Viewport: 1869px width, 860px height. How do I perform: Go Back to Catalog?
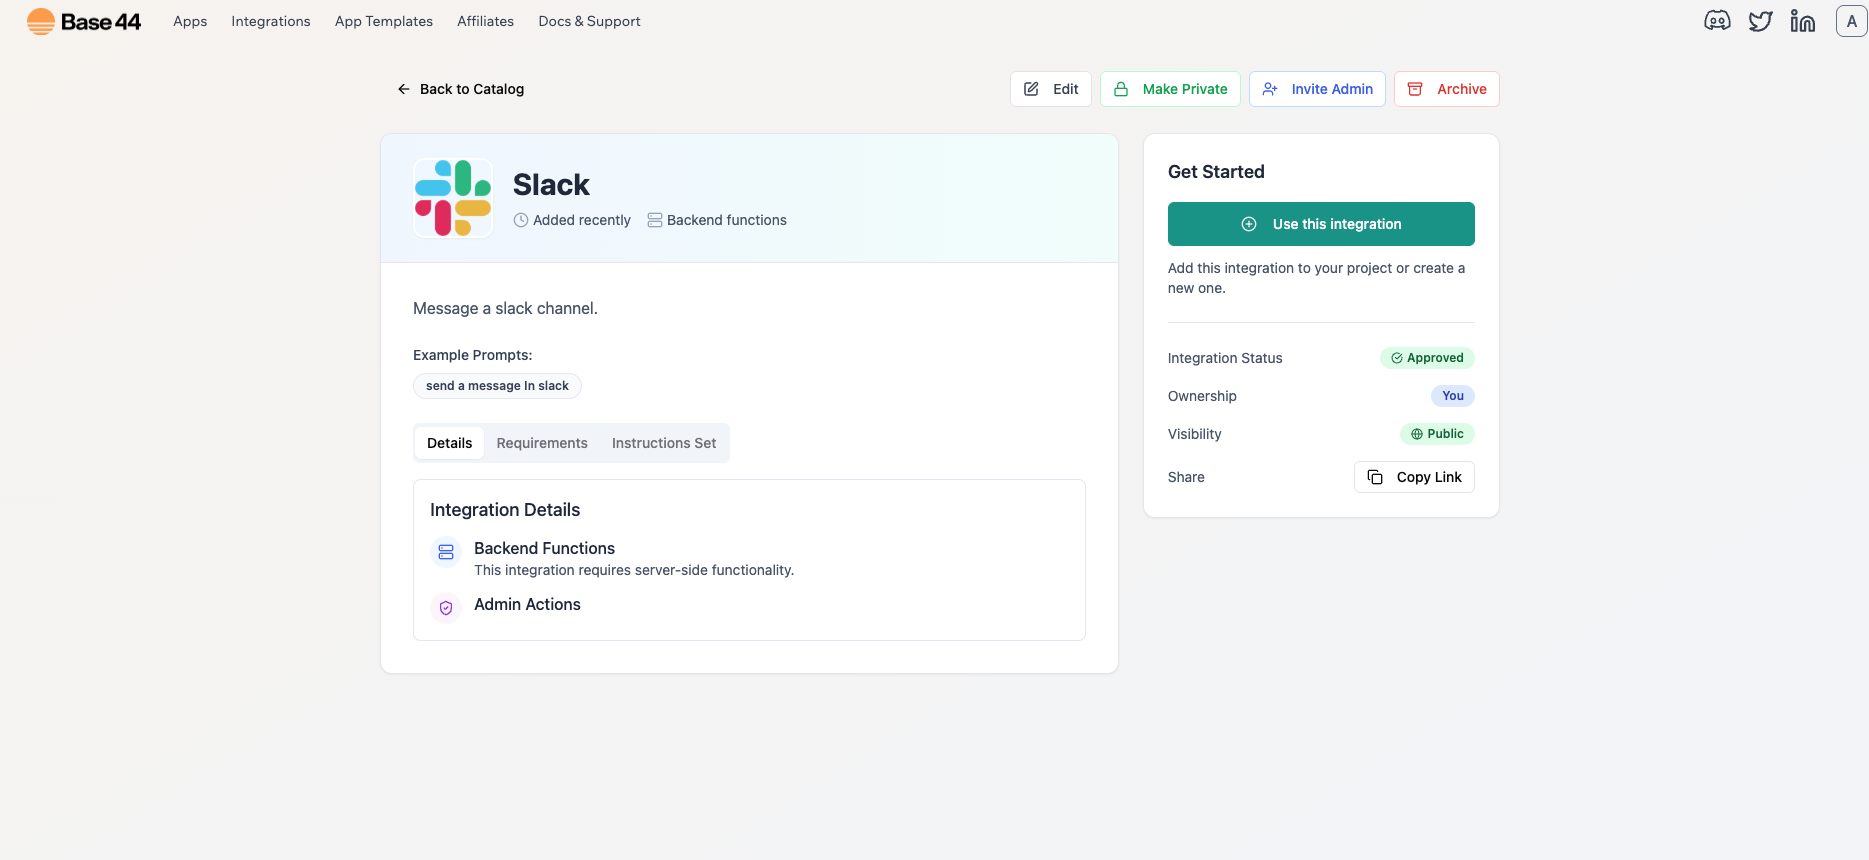pyautogui.click(x=460, y=89)
